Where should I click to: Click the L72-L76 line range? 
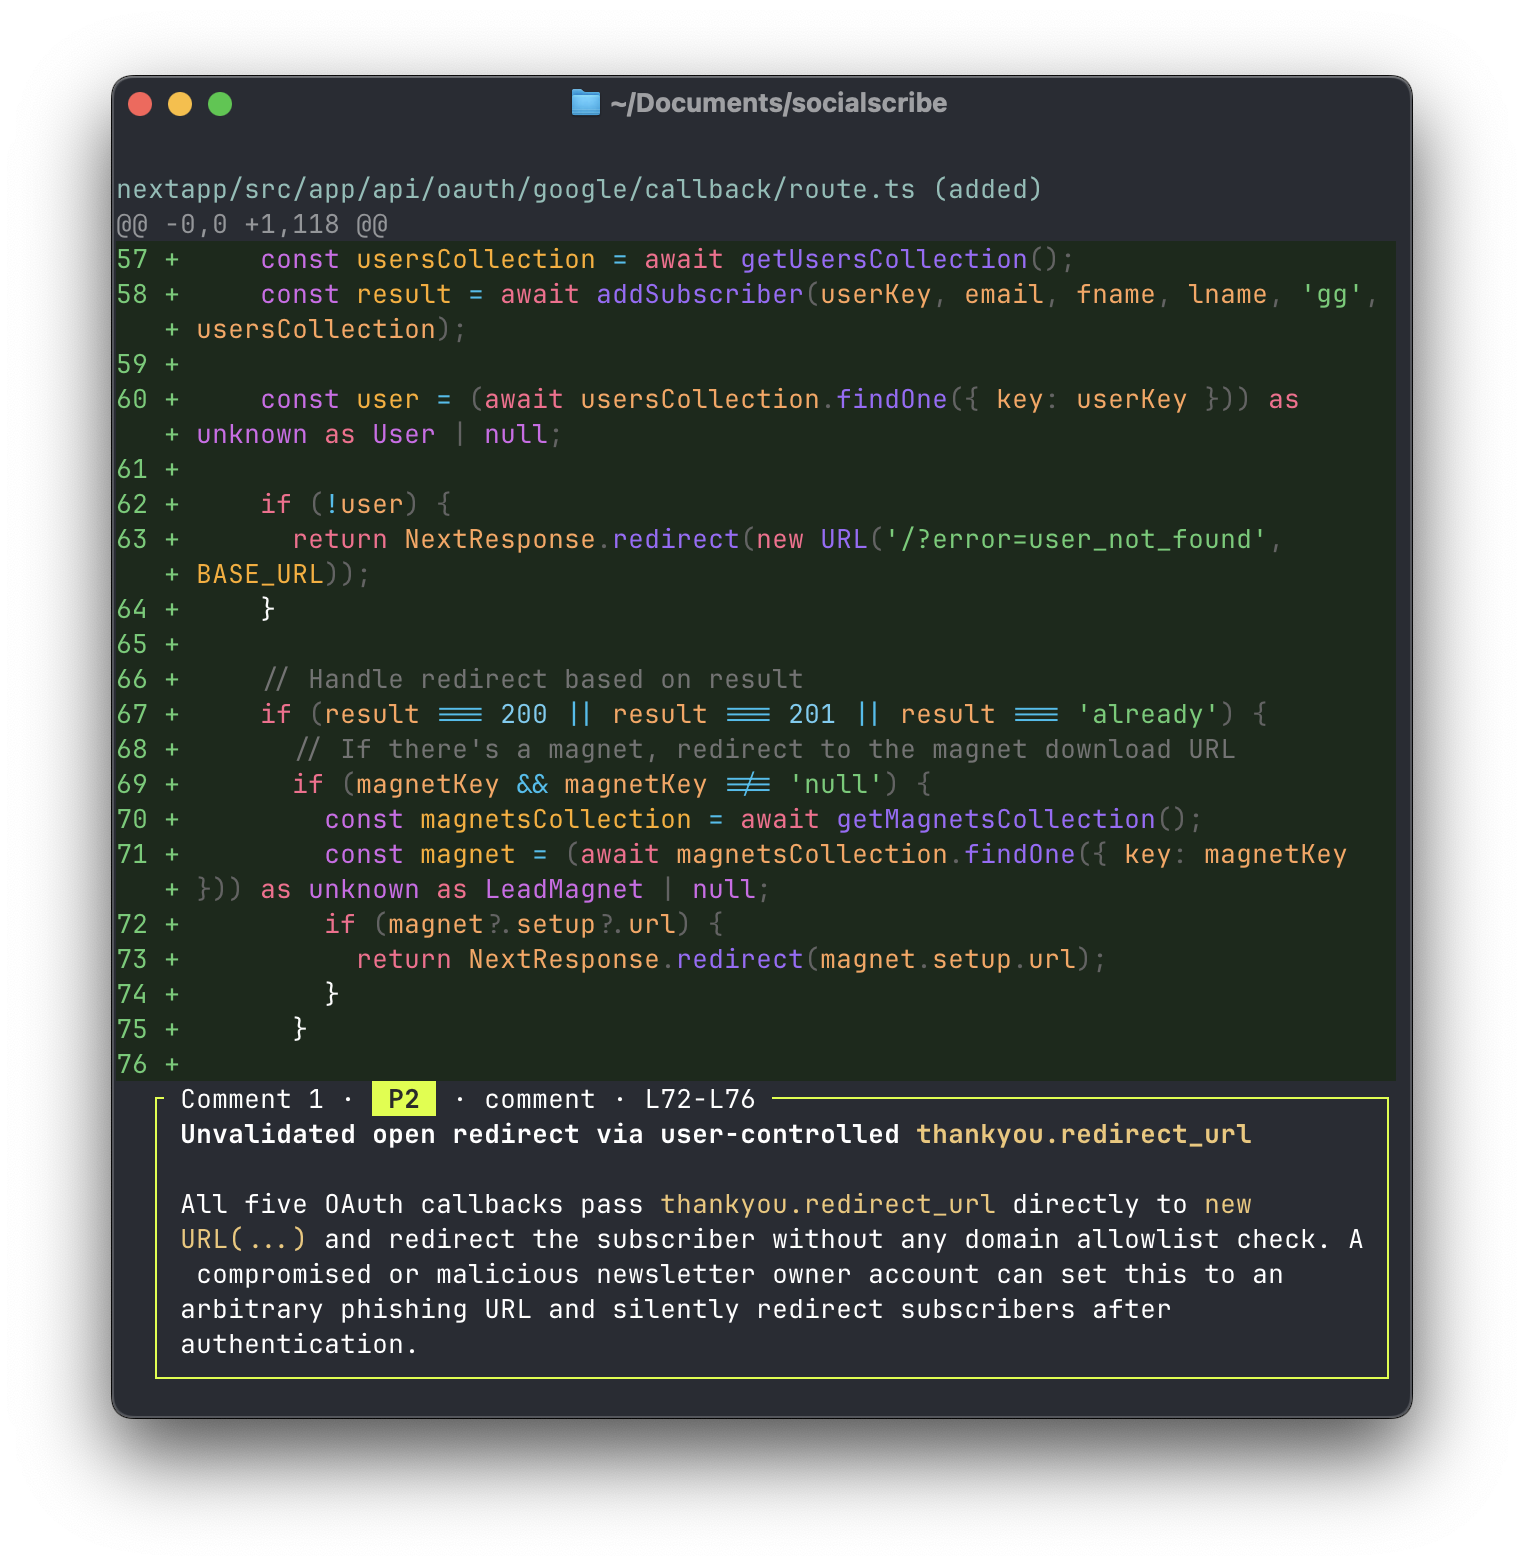(700, 1099)
